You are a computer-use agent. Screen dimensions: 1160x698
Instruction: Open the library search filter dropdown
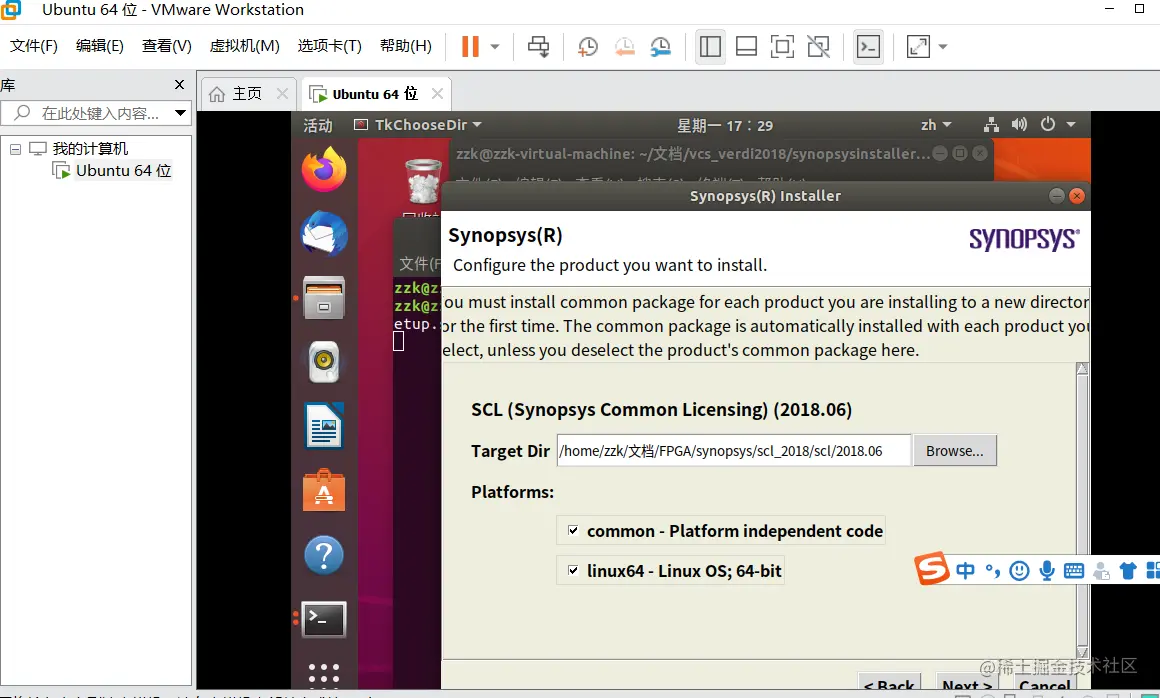tap(180, 113)
